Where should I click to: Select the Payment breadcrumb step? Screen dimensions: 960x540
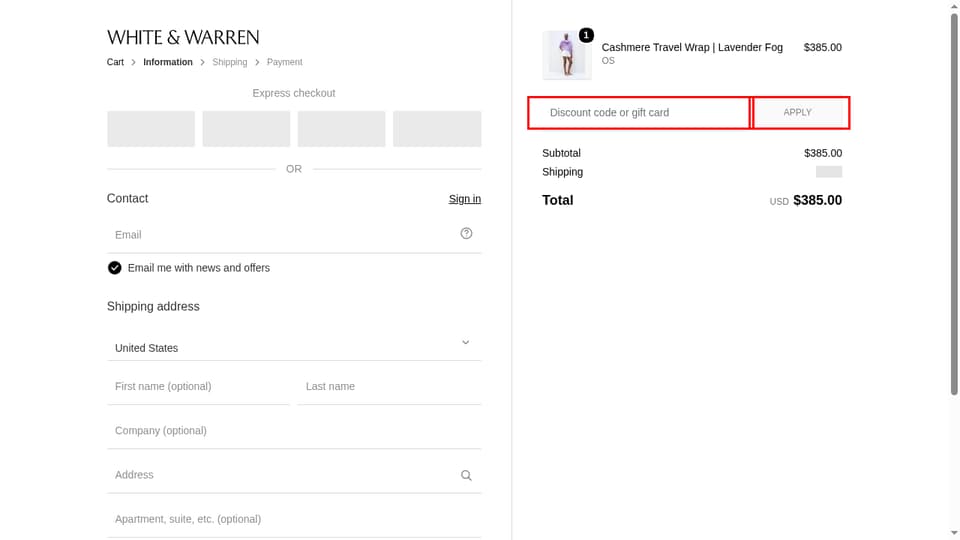coord(284,62)
